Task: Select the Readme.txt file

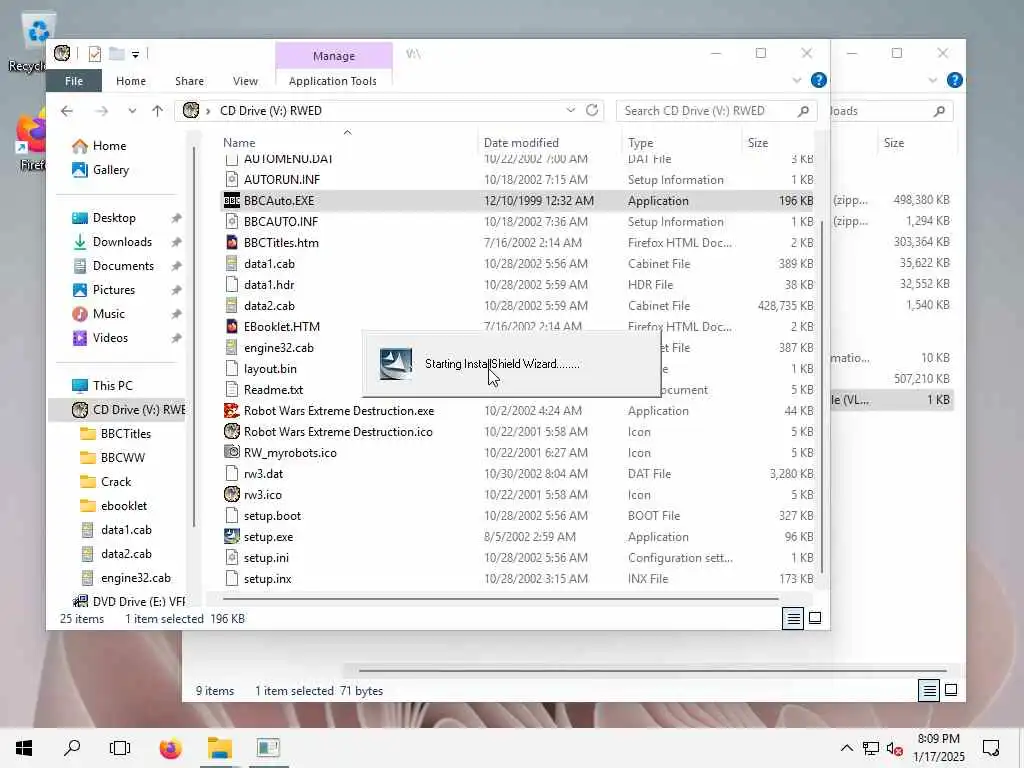Action: click(x=273, y=390)
